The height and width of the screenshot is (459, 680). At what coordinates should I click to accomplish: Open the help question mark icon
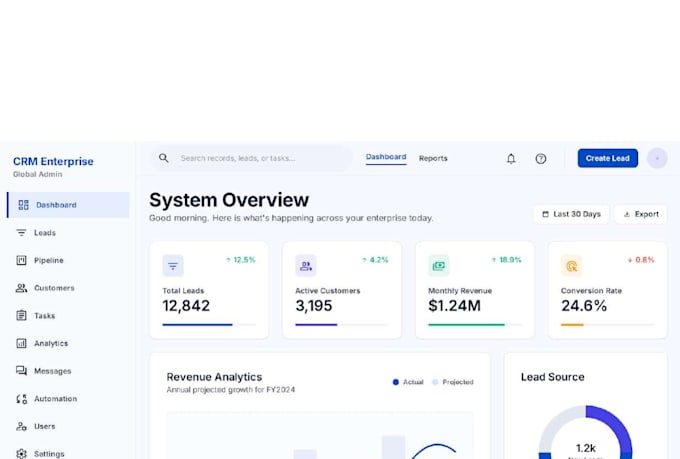pos(541,159)
